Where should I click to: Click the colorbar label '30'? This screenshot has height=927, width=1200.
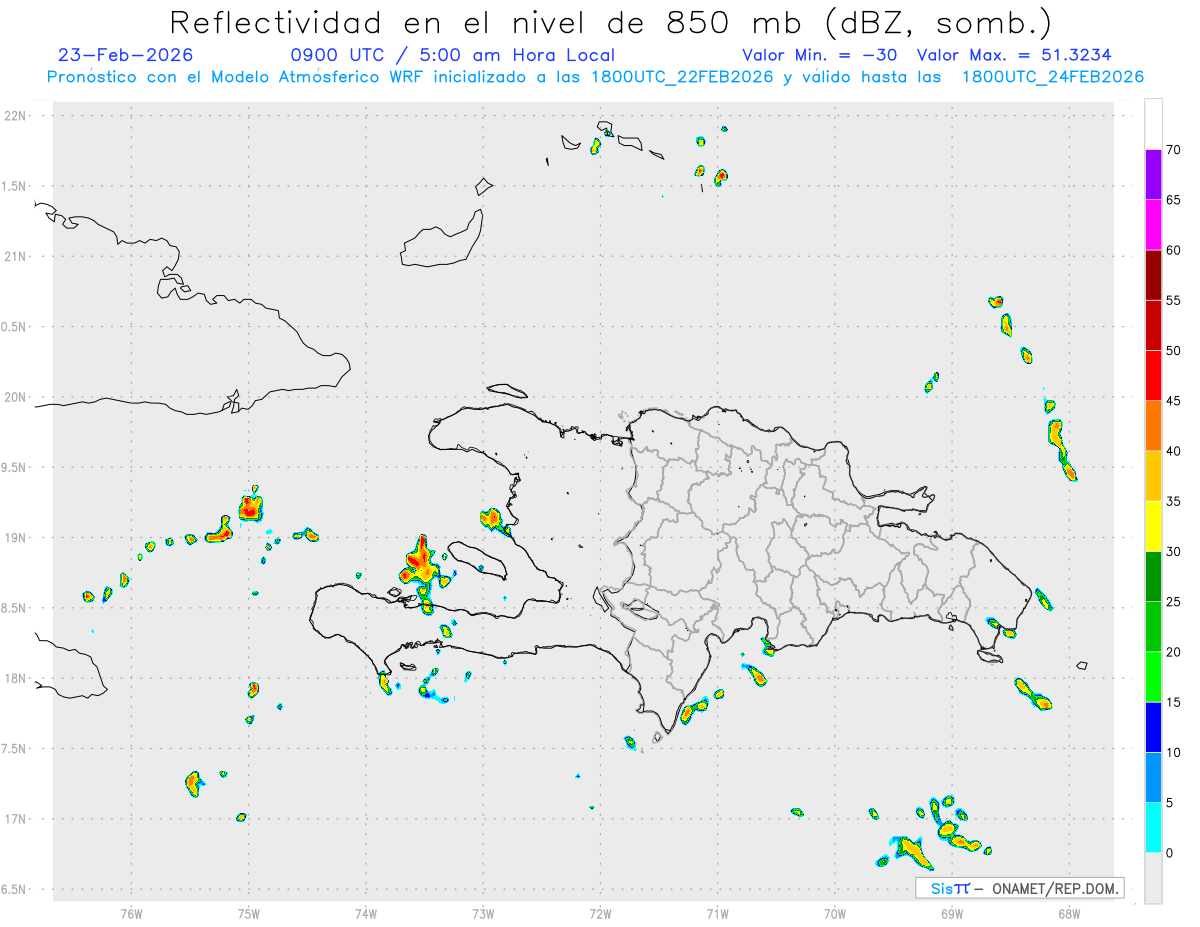coord(1174,552)
